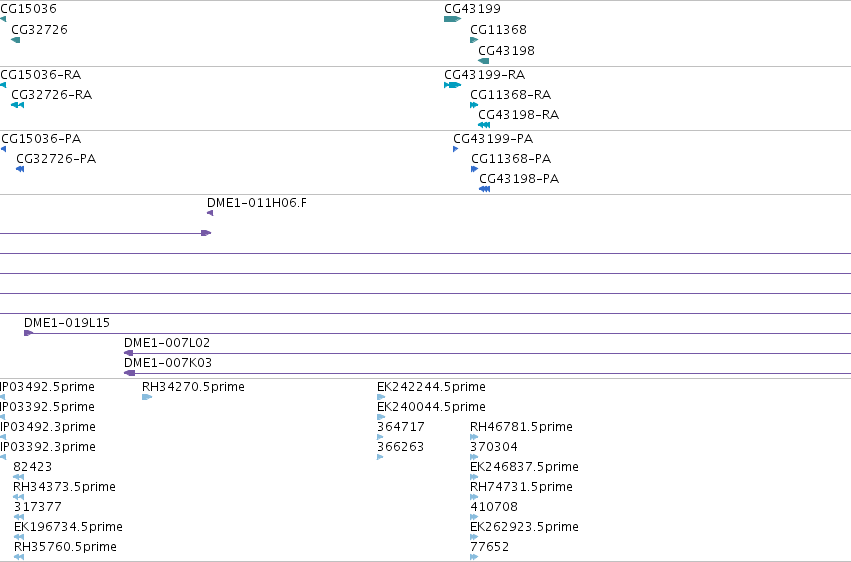Click the CG15036 gene label

tap(28, 9)
